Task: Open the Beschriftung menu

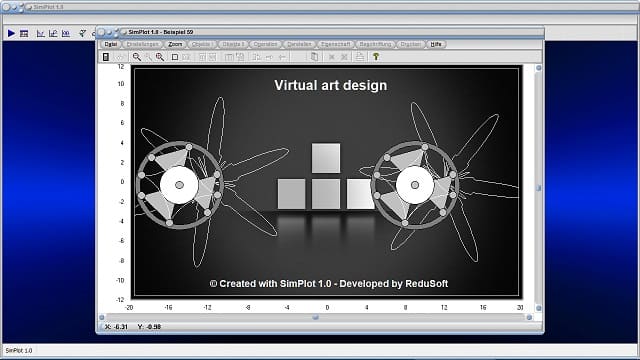Action: 375,44
